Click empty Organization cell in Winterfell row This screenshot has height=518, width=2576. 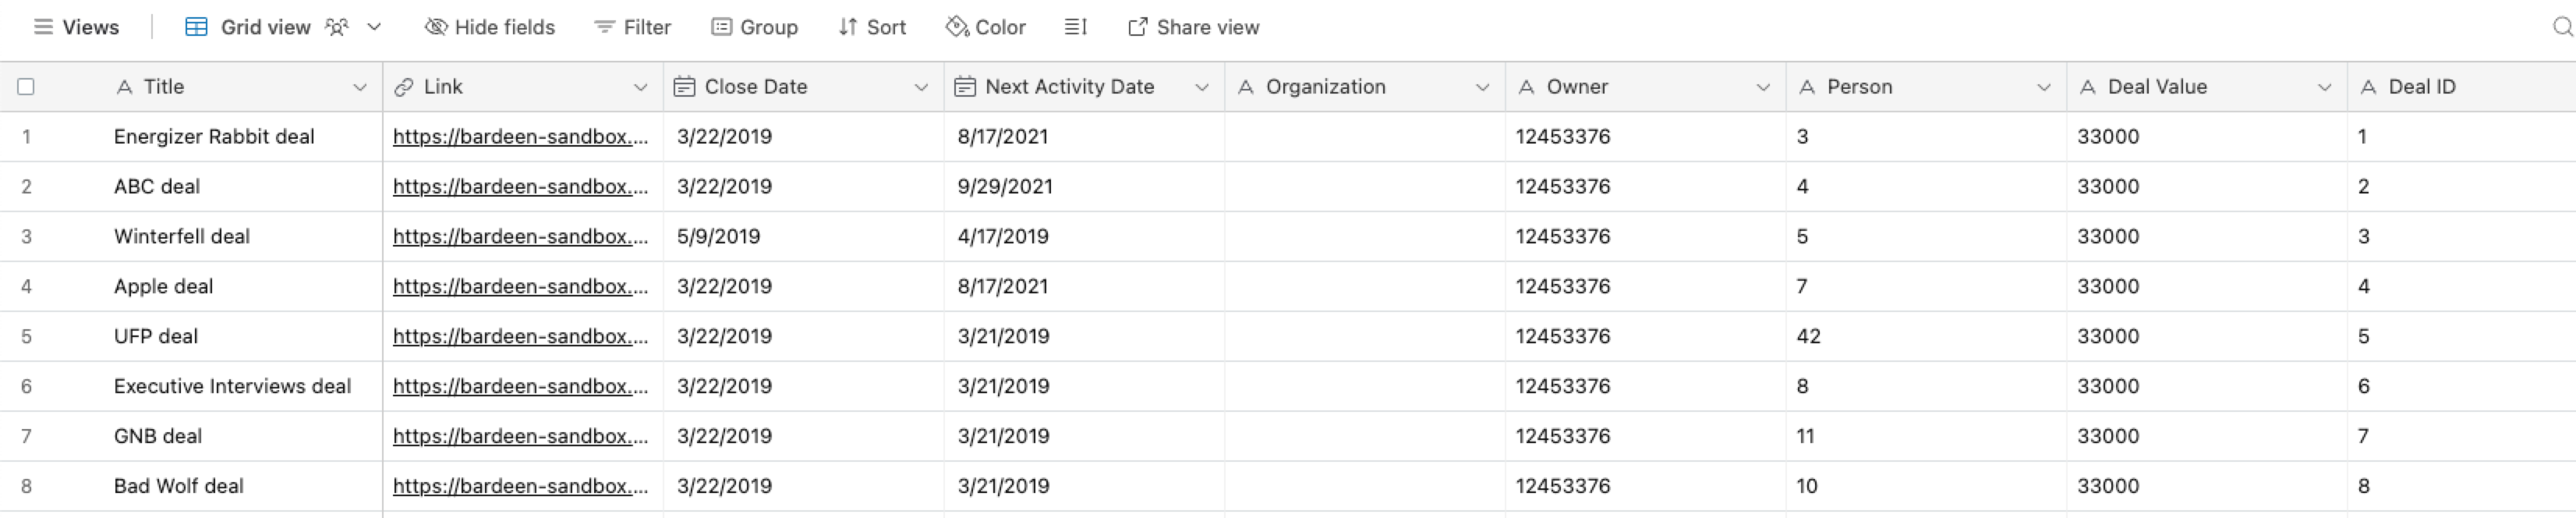pos(1365,237)
